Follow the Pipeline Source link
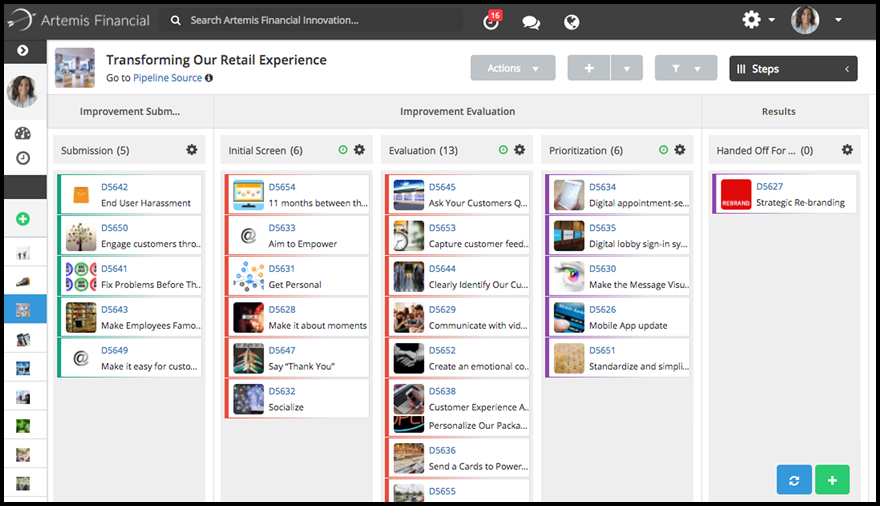880x506 pixels. (167, 78)
